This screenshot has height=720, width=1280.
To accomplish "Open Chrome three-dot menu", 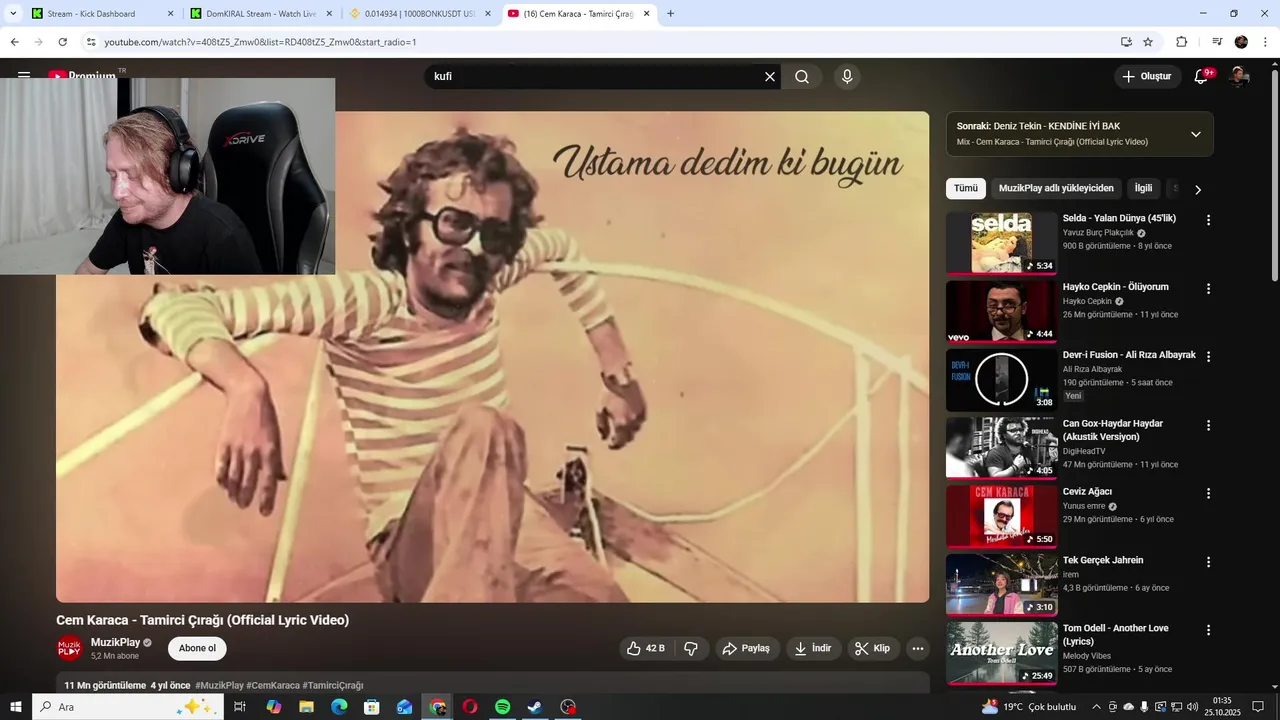I will [1265, 42].
